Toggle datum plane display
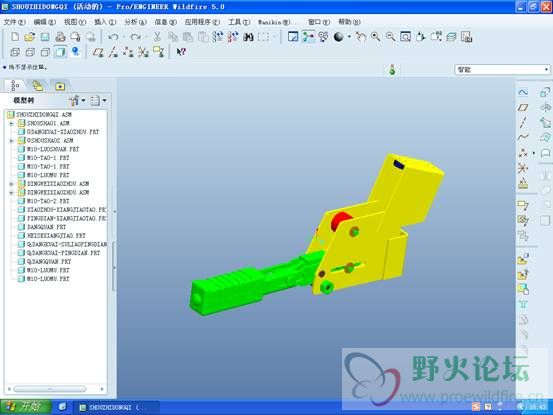Image resolution: width=553 pixels, height=415 pixels. pyautogui.click(x=98, y=52)
